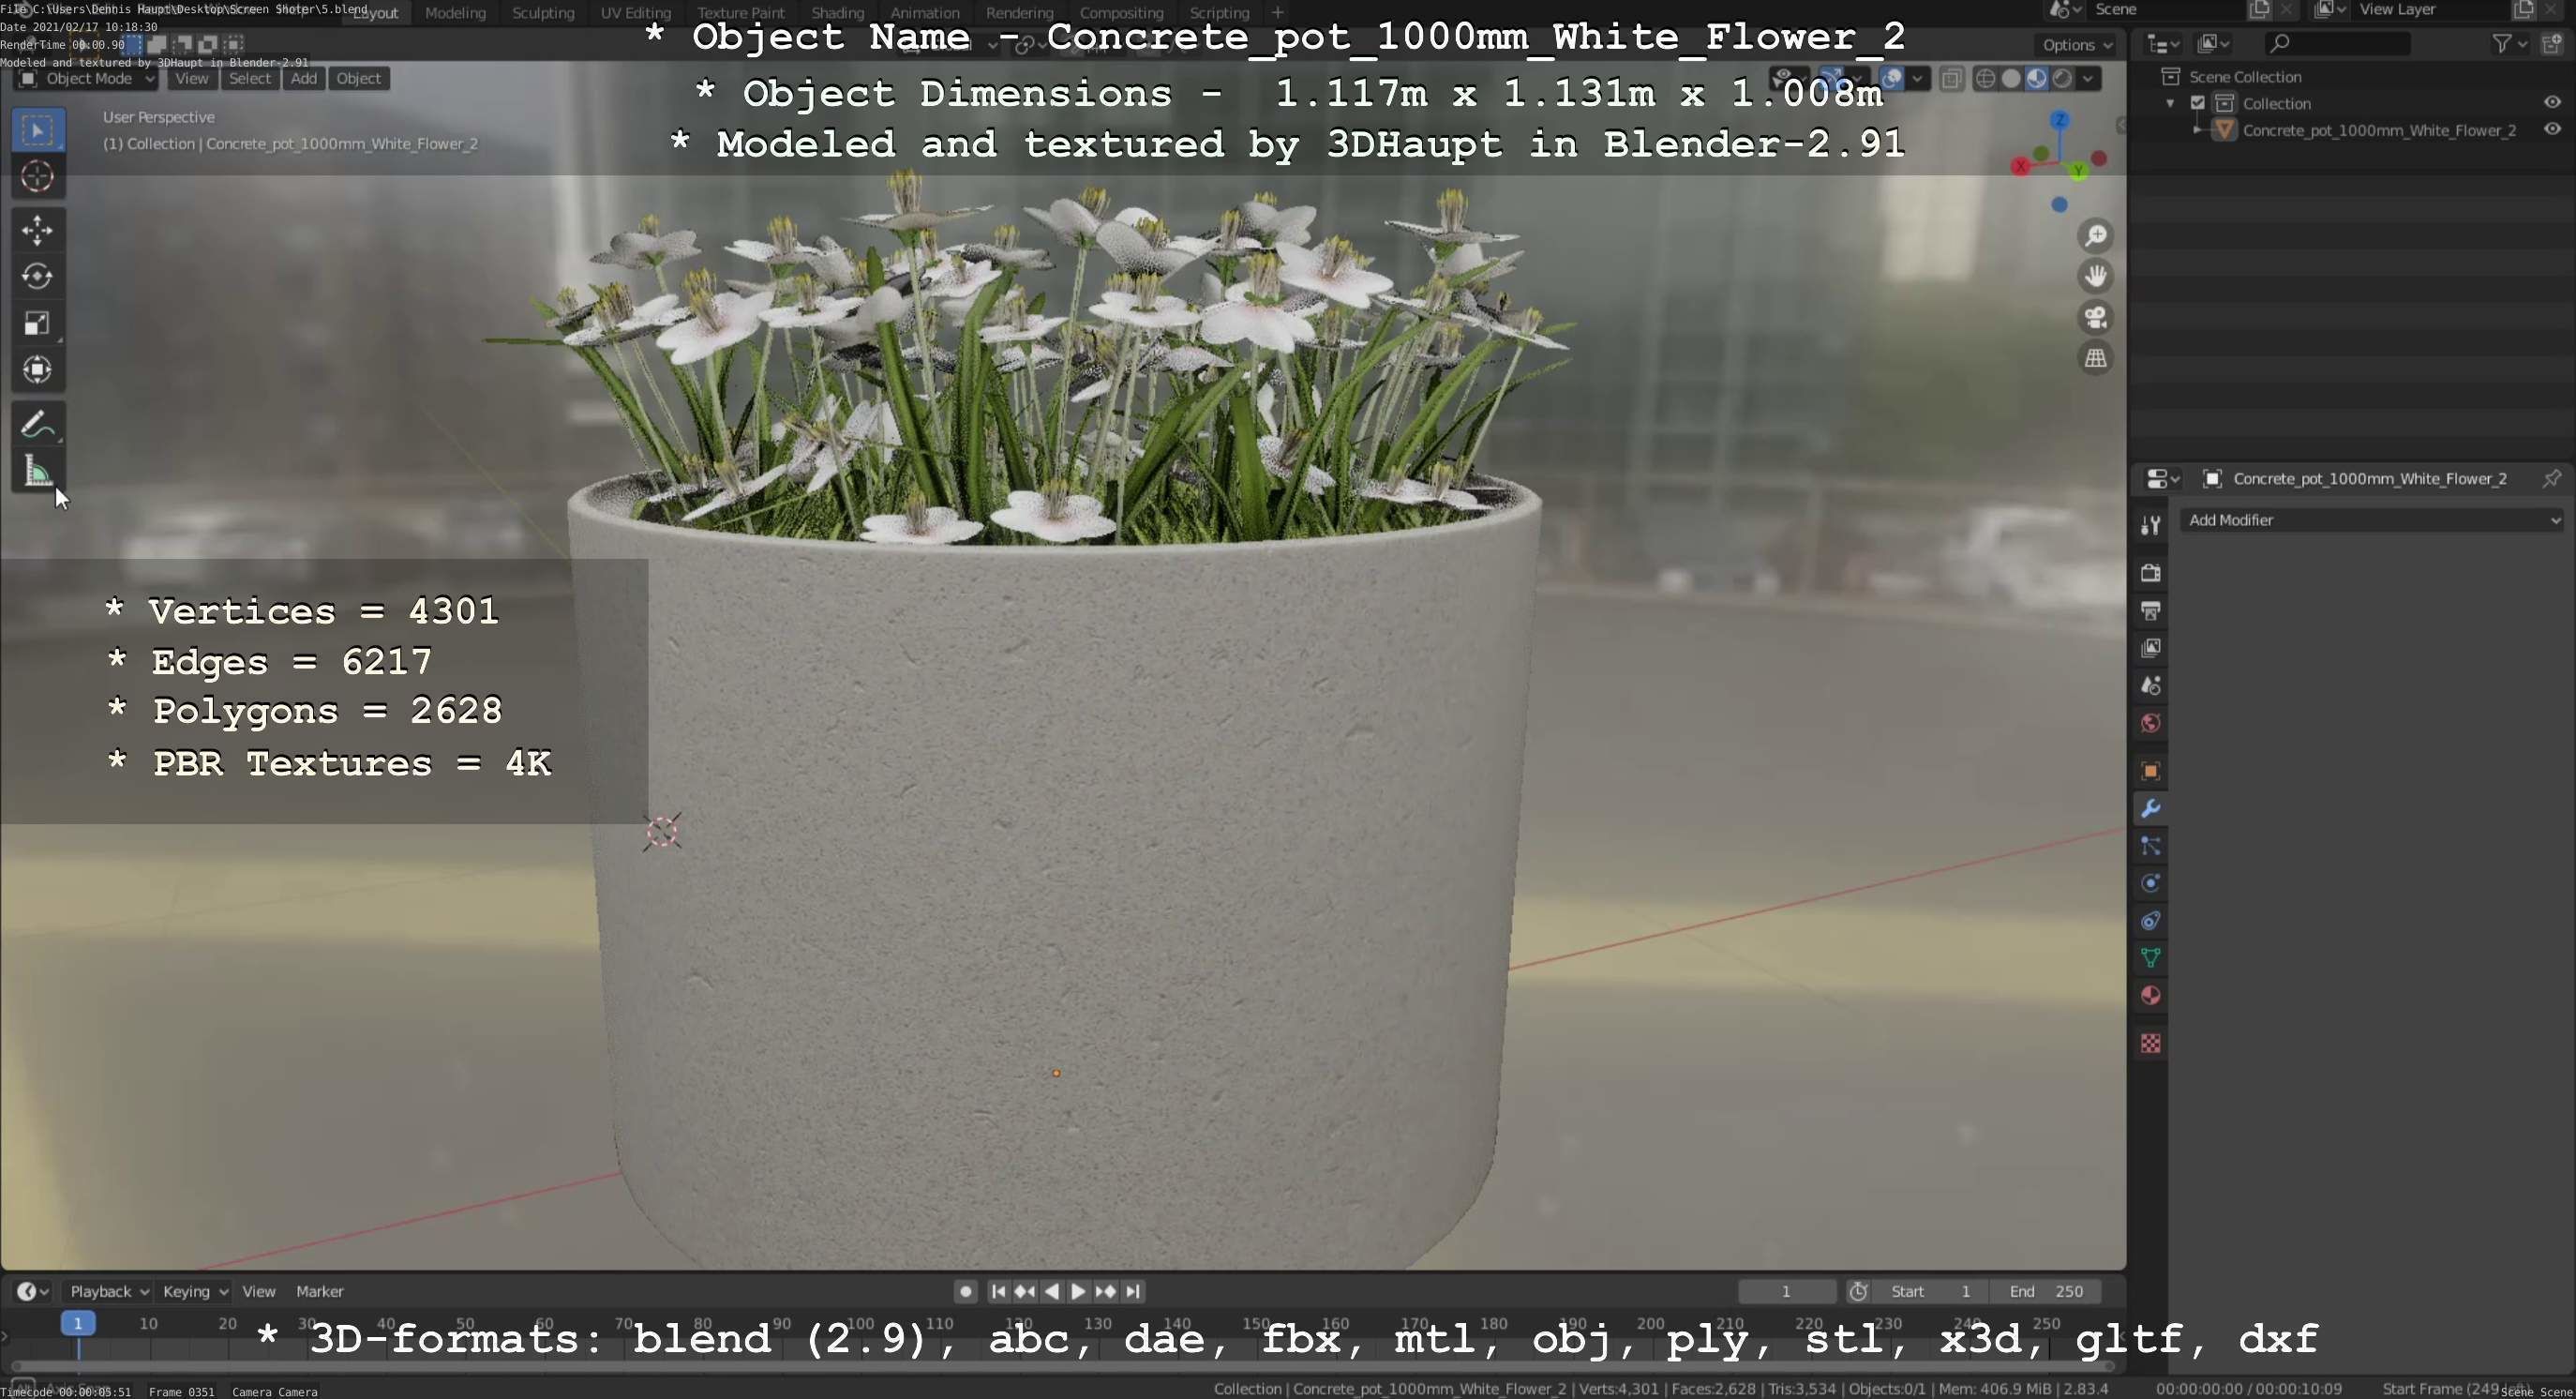Open the World properties globe tab

[x=2151, y=723]
